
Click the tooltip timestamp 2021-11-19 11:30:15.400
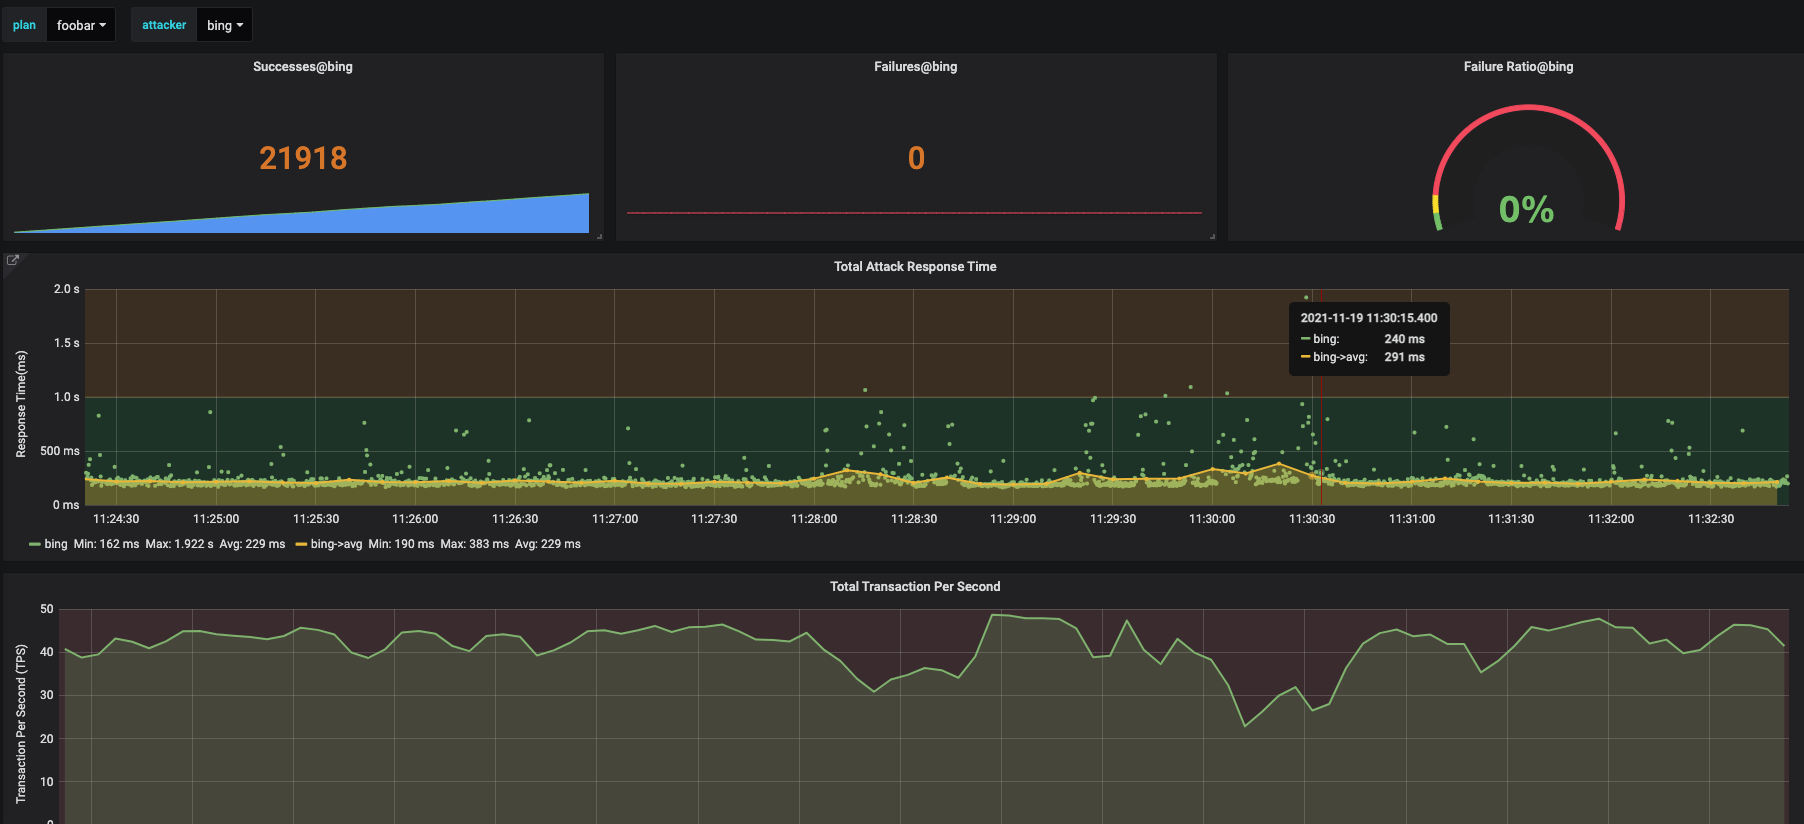tap(1369, 318)
